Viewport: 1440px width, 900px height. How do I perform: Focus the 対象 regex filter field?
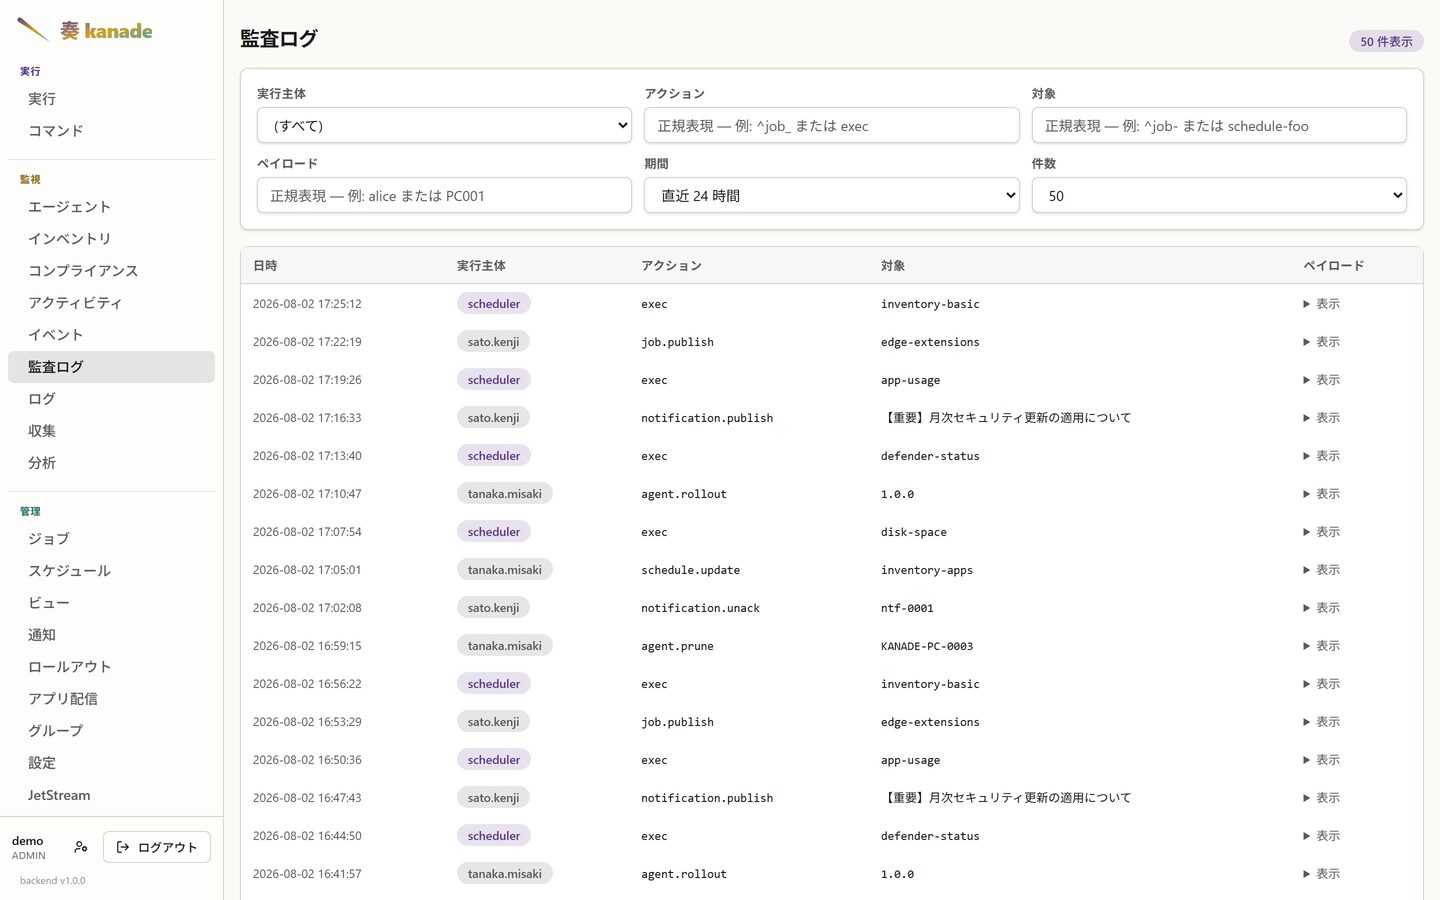(x=1219, y=125)
